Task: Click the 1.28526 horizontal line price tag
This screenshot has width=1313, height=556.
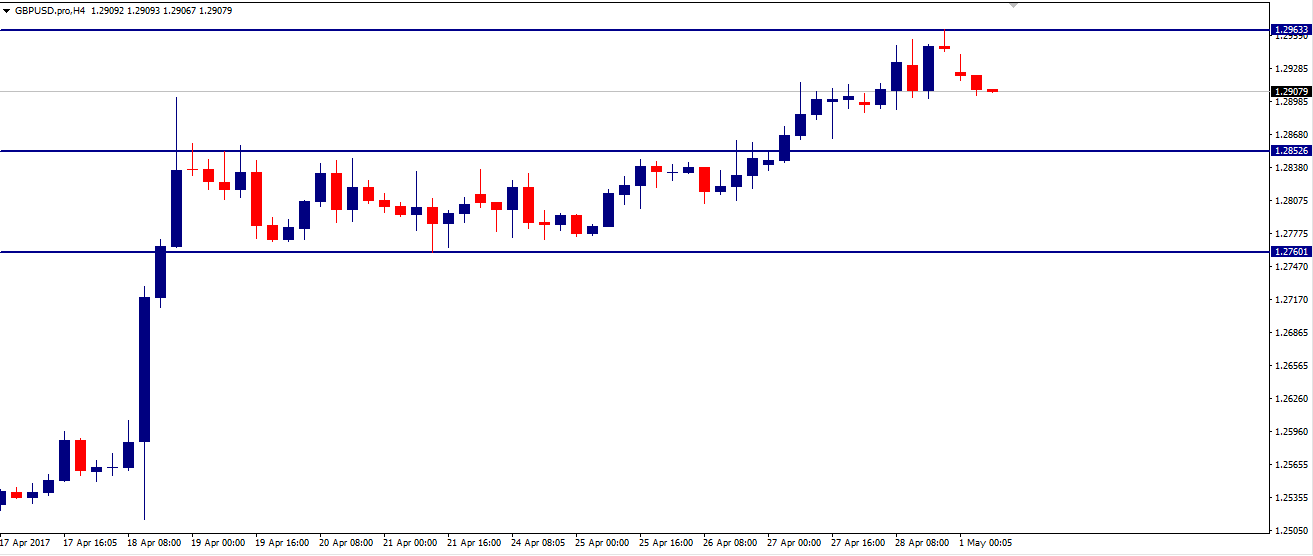Action: [x=1290, y=151]
